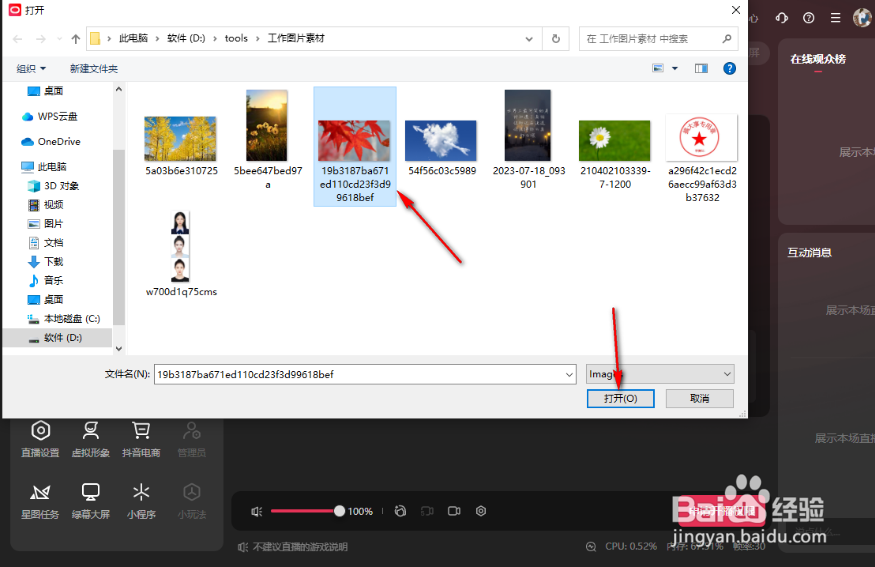The image size is (875, 567).
Task: Click the 取消 cancel button
Action: pyautogui.click(x=700, y=398)
